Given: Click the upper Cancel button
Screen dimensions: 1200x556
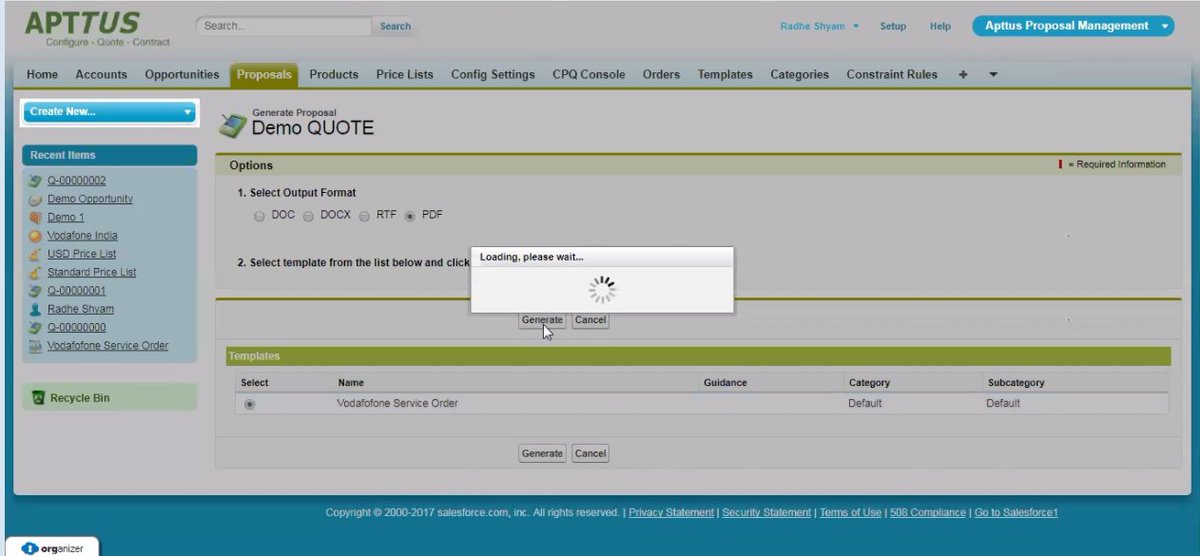Looking at the screenshot, I should coord(590,320).
